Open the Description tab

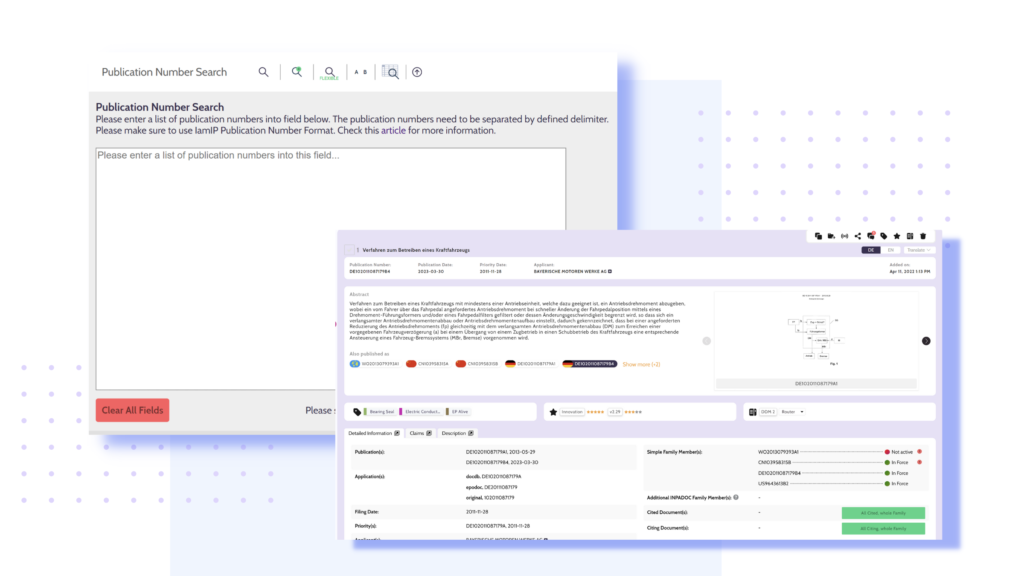pos(457,433)
